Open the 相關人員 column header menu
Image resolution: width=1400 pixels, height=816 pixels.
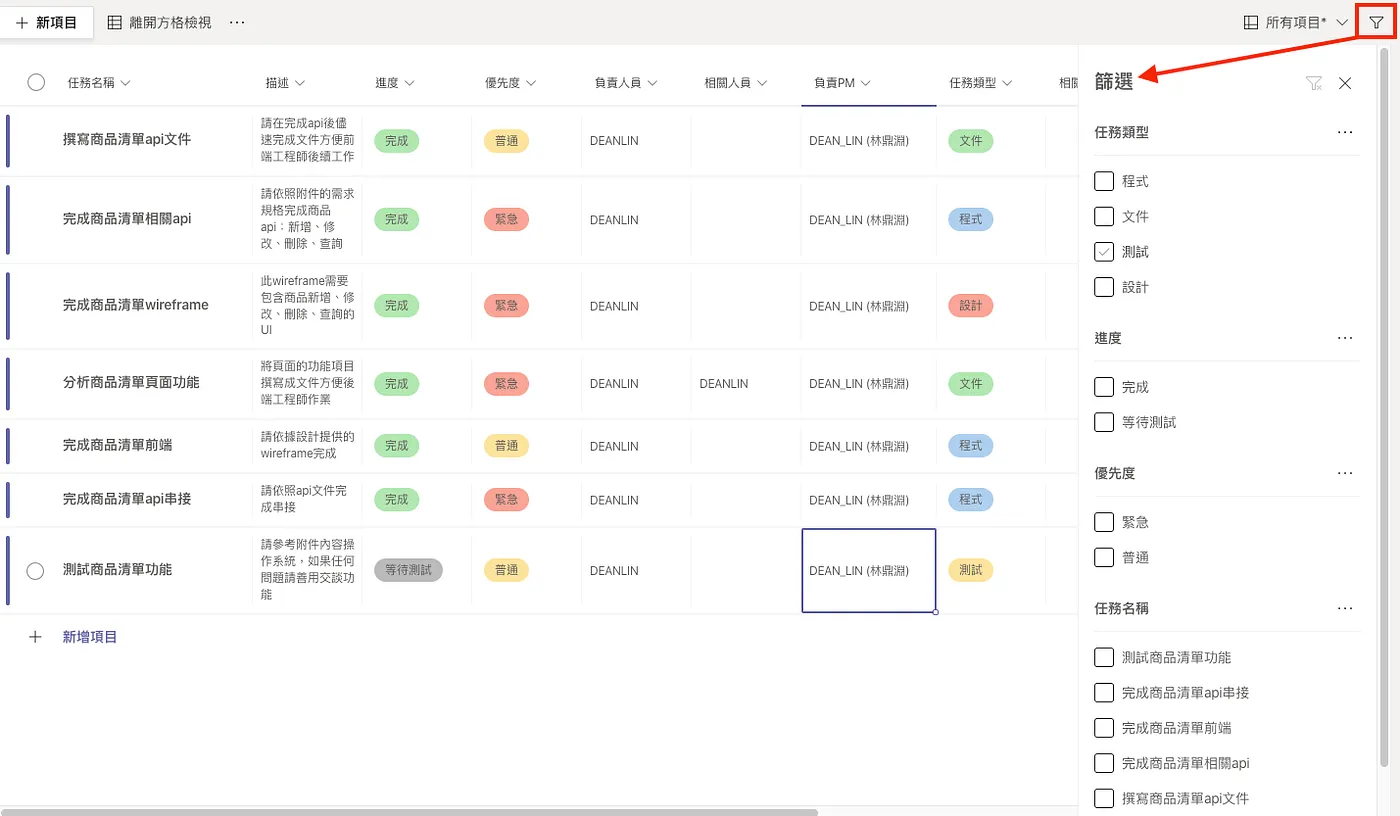pyautogui.click(x=735, y=83)
